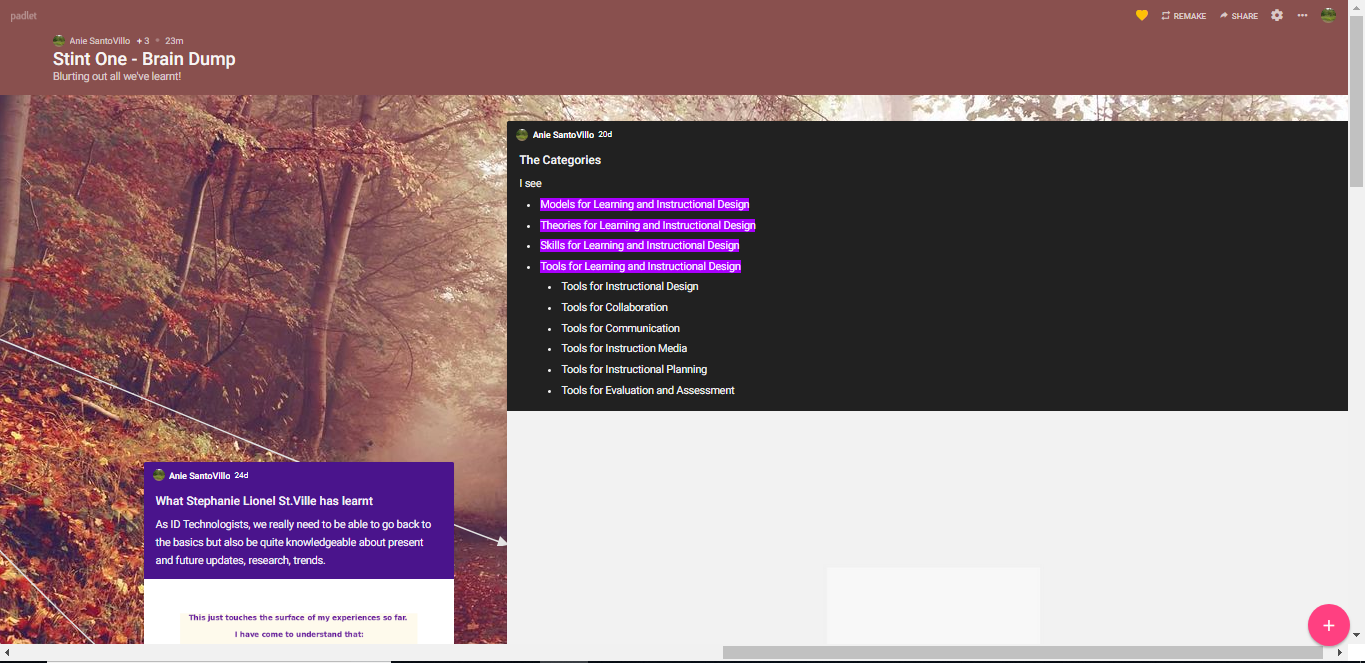Click the Tools for Evaluation and Assessment bullet

click(x=648, y=390)
